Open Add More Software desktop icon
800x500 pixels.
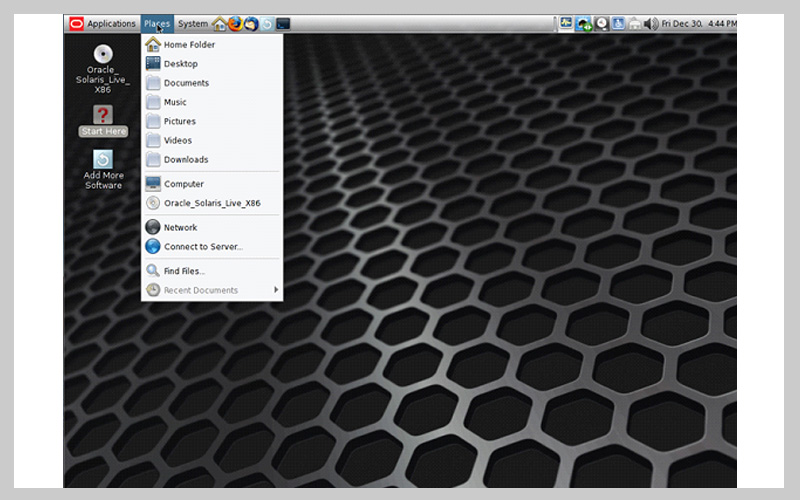coord(103,160)
